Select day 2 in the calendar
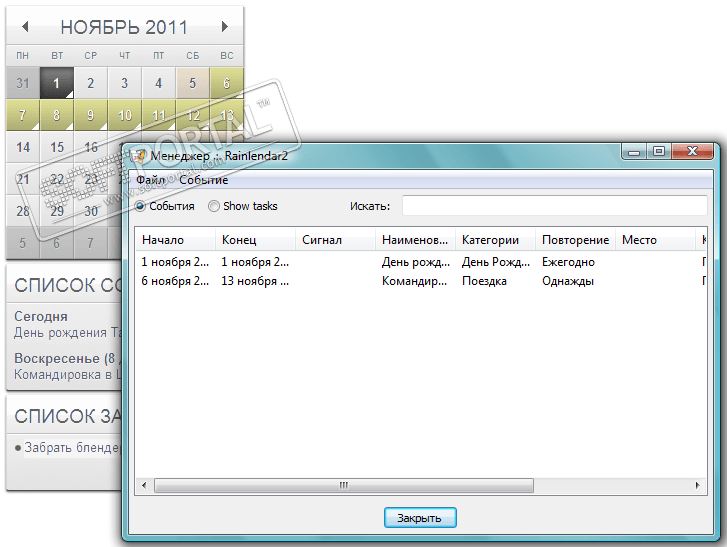Image resolution: width=727 pixels, height=547 pixels. [90, 83]
